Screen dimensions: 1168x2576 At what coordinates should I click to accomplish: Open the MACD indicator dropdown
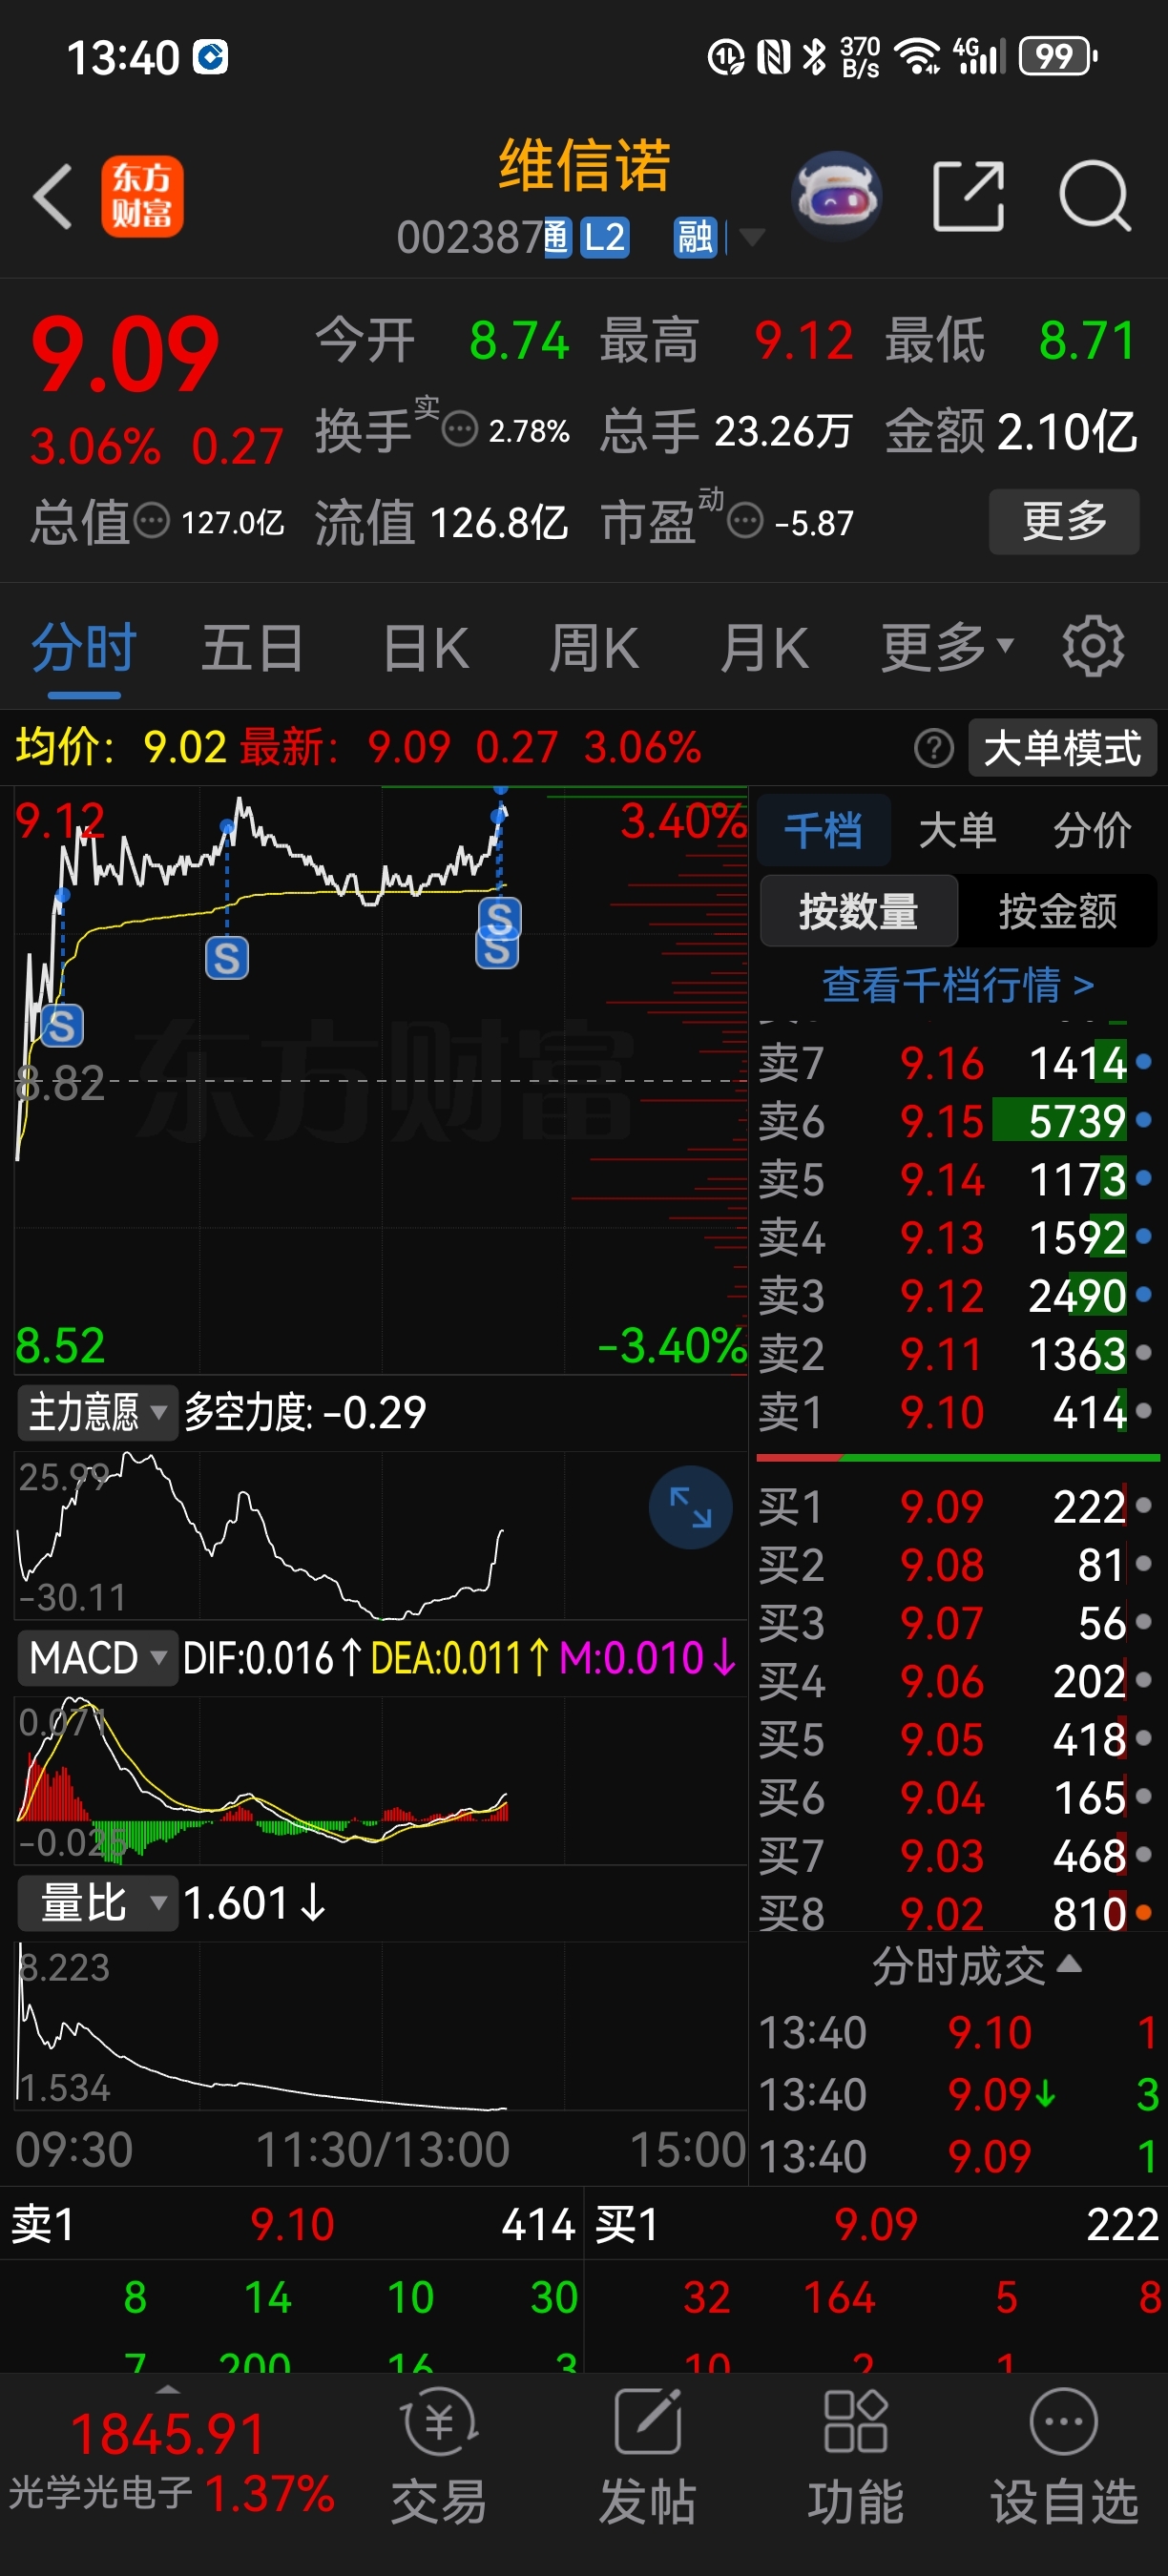(x=97, y=1658)
